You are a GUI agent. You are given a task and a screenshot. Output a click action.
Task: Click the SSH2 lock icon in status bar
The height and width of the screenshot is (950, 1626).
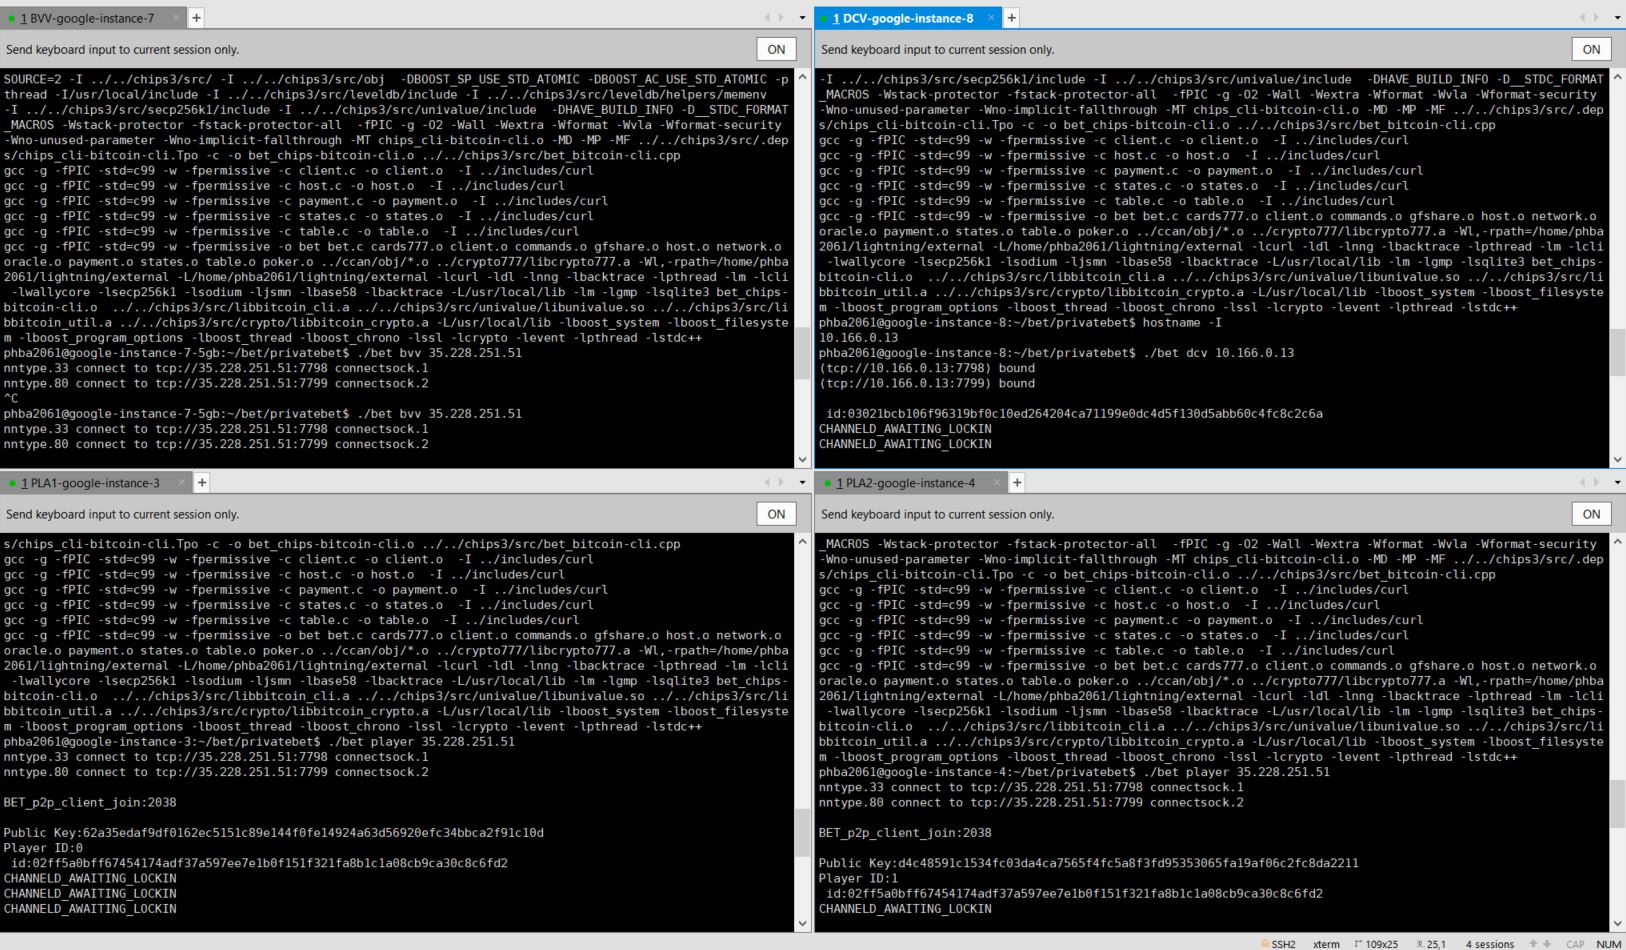[x=1265, y=943]
